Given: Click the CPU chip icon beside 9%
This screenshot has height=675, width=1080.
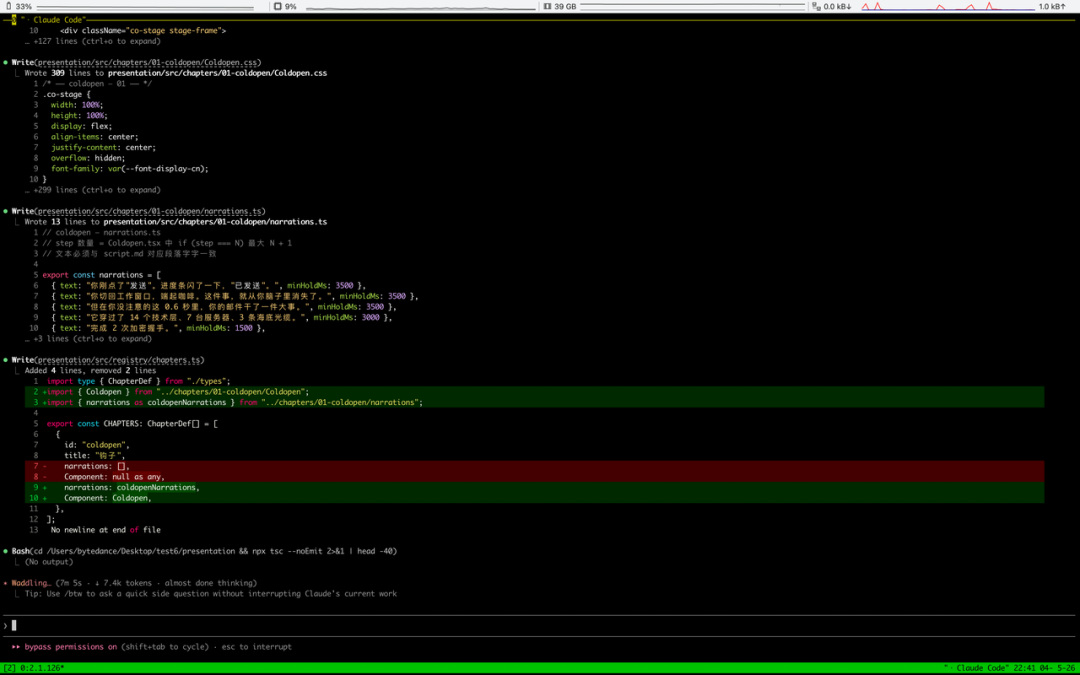Looking at the screenshot, I should [x=278, y=6].
